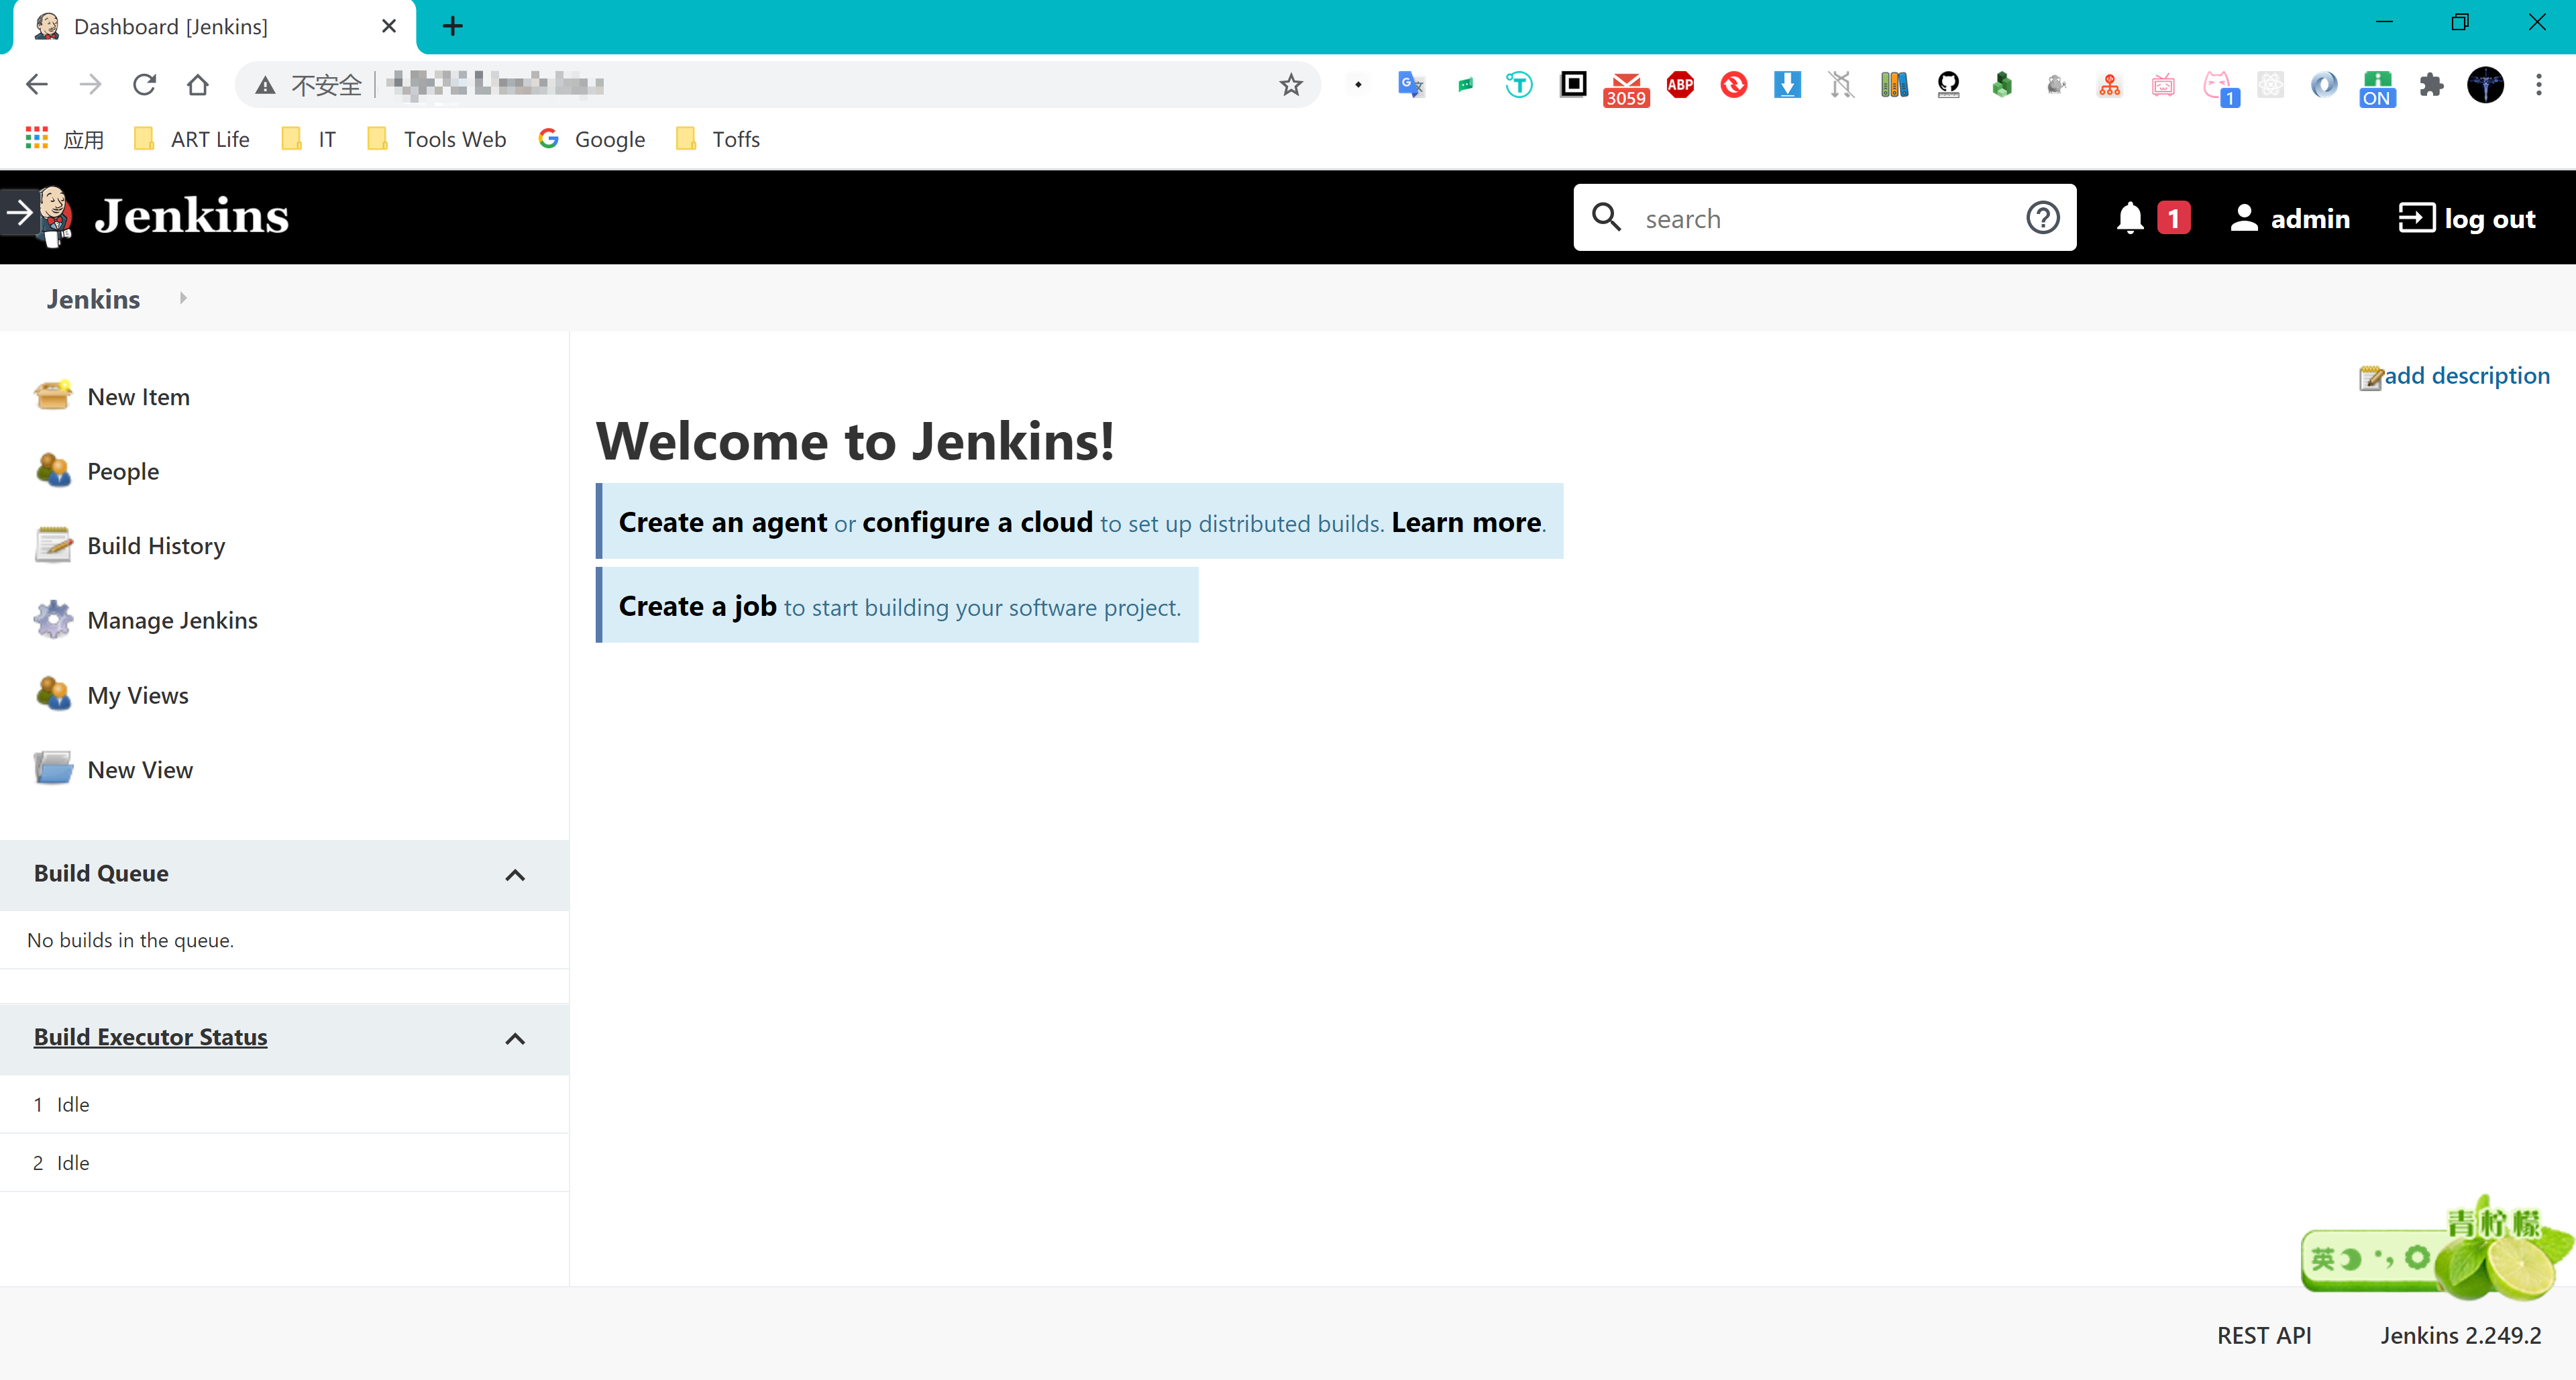2576x1380 pixels.
Task: Click the Build History notepad icon
Action: (52, 545)
